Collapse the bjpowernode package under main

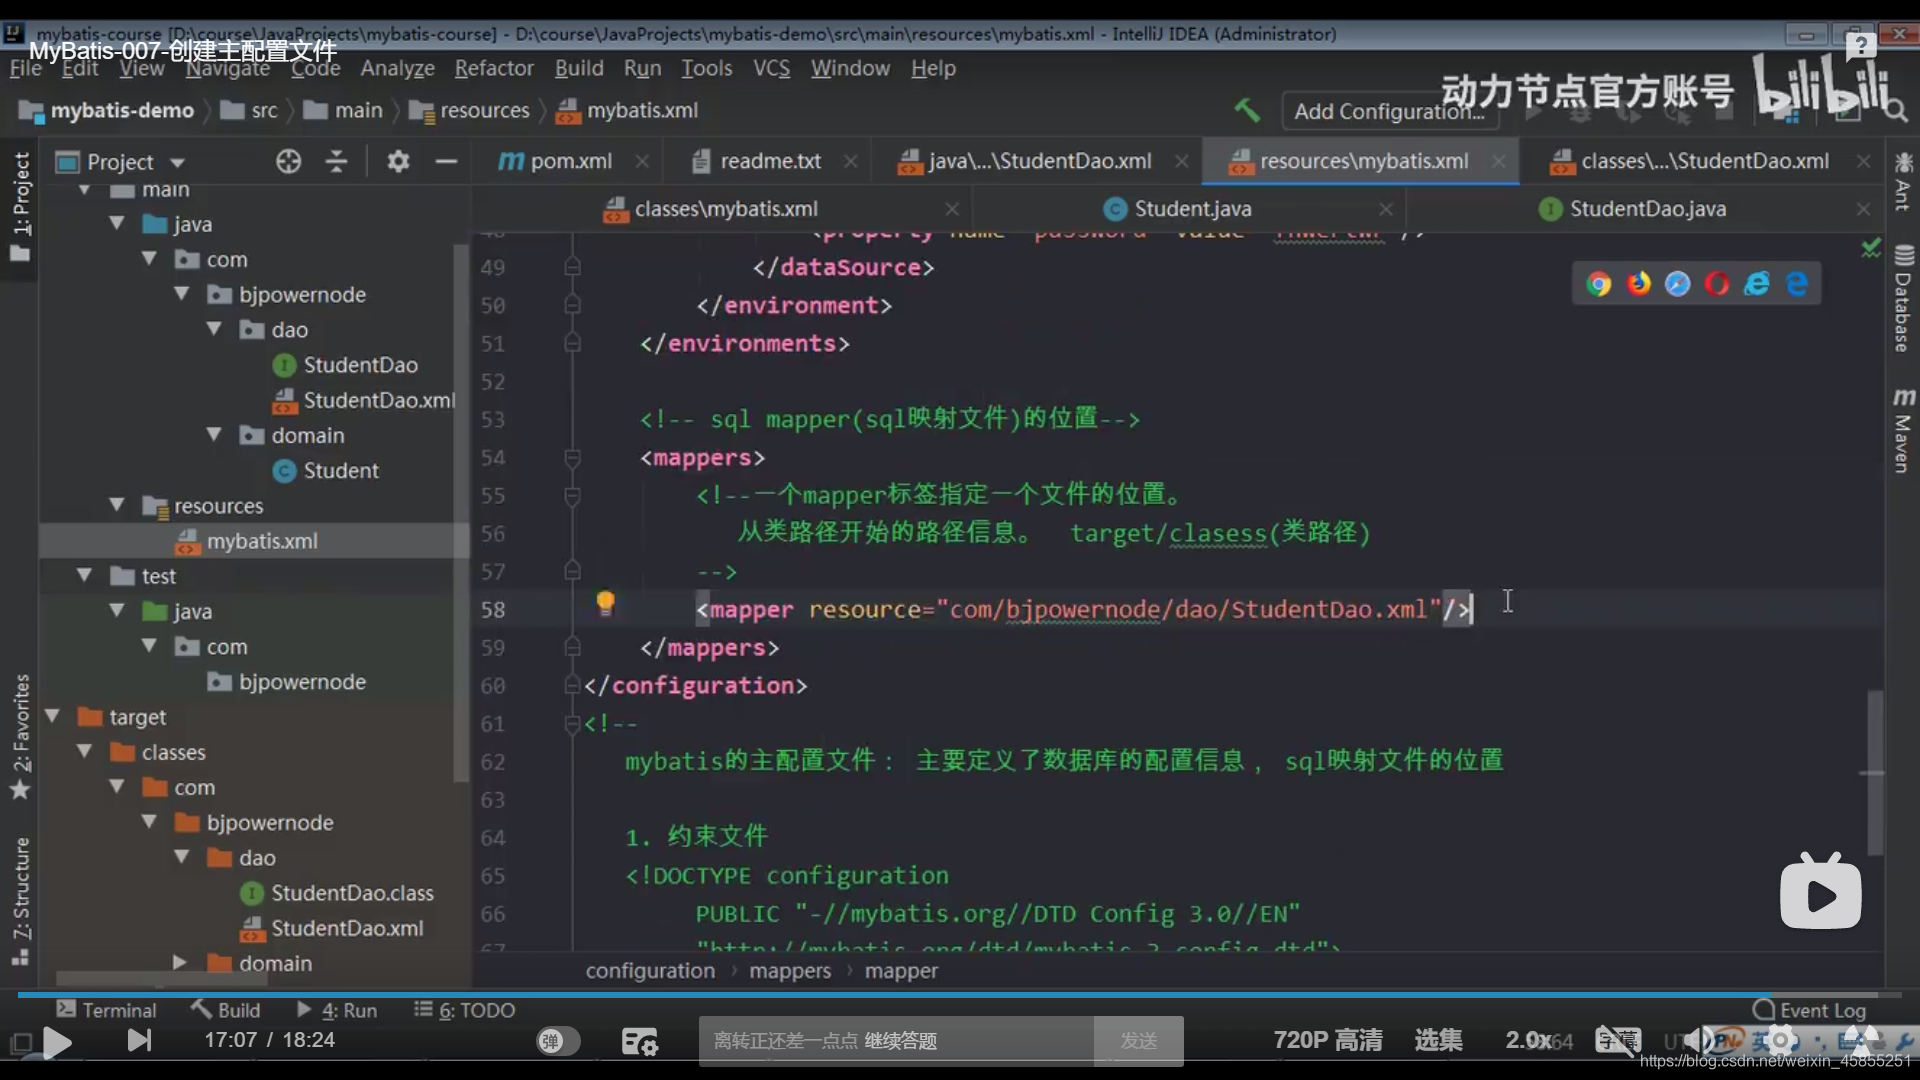coord(181,294)
